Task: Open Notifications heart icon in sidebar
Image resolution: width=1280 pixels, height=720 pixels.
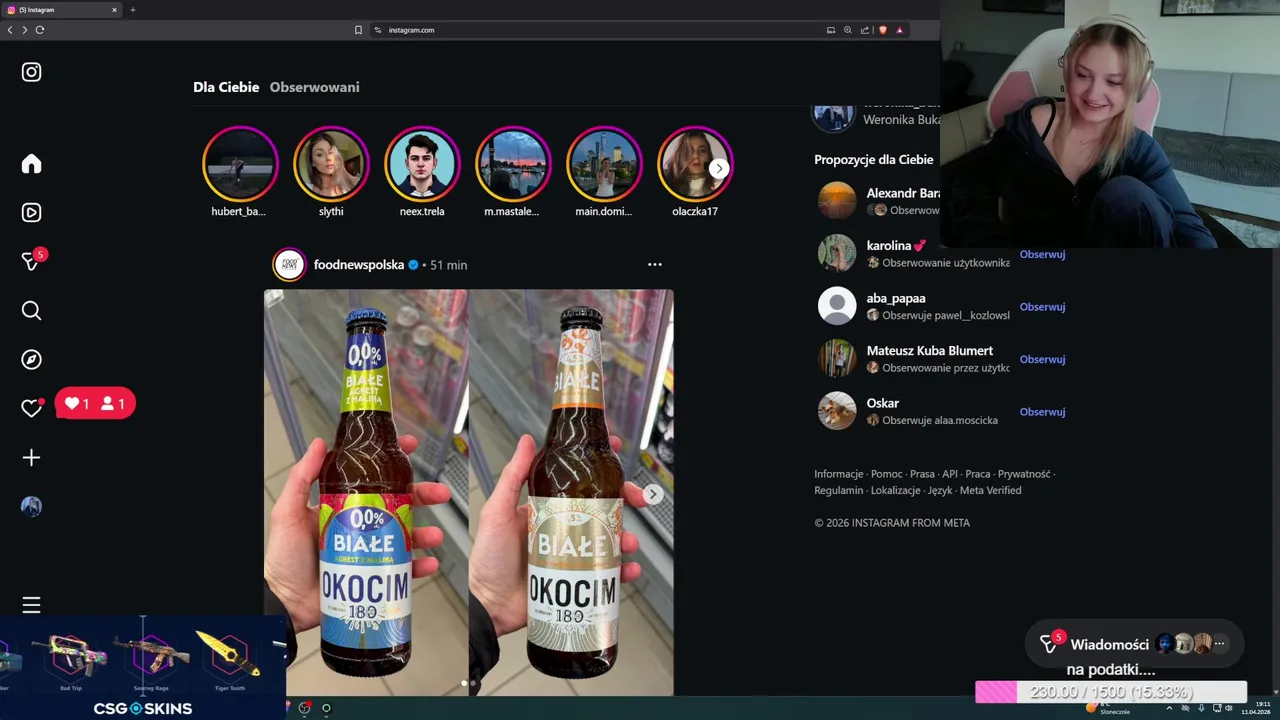Action: click(x=31, y=408)
